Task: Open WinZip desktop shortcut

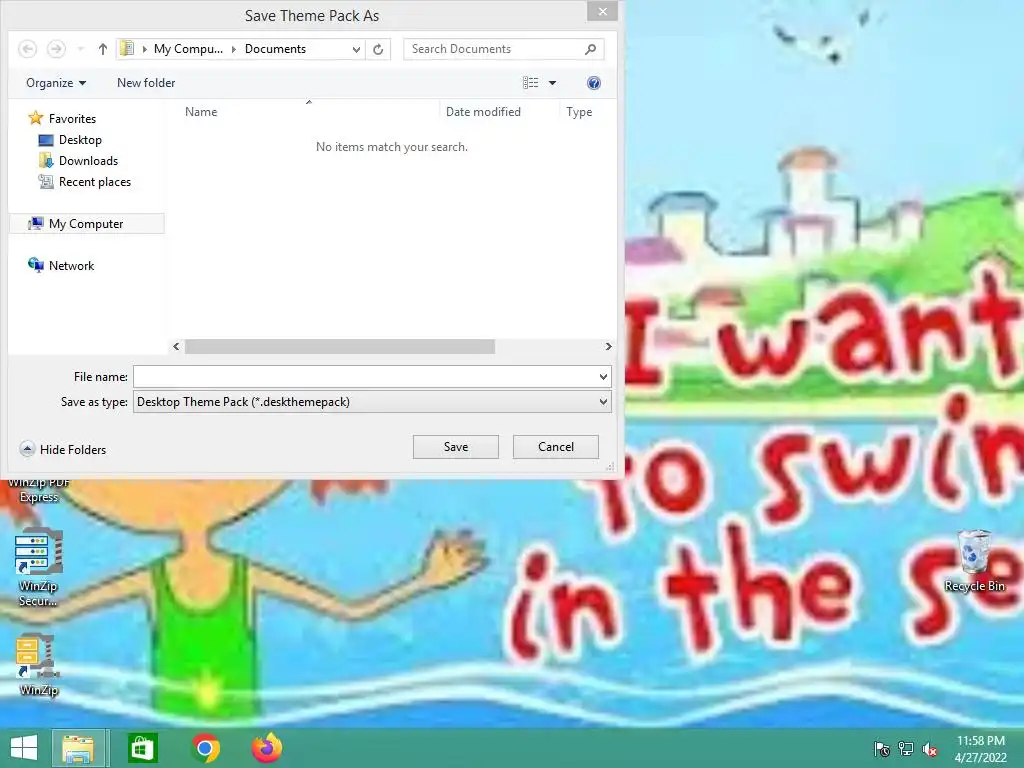Action: point(38,665)
